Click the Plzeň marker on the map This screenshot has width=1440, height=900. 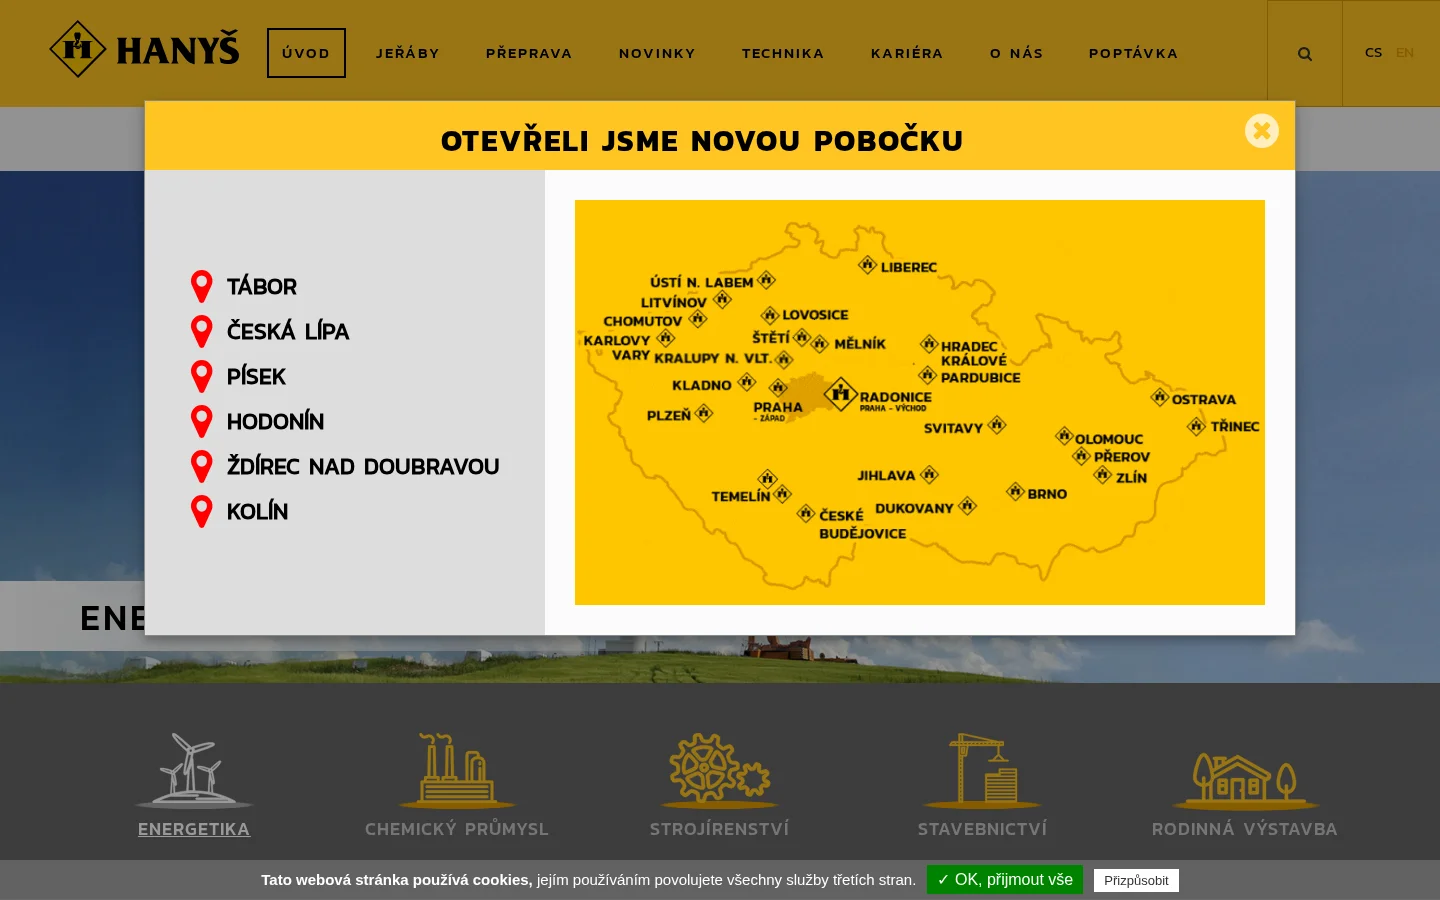(704, 413)
